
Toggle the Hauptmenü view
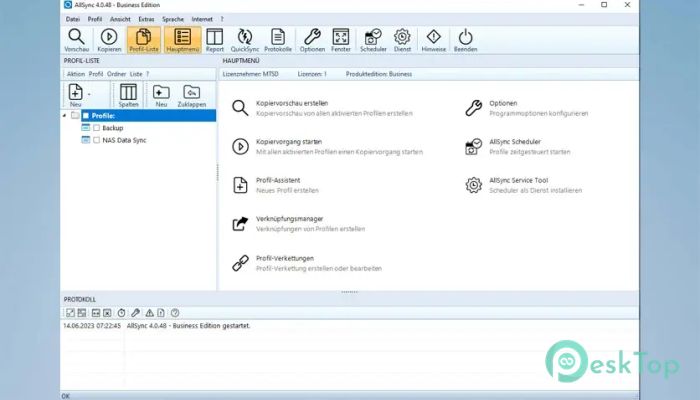(183, 40)
